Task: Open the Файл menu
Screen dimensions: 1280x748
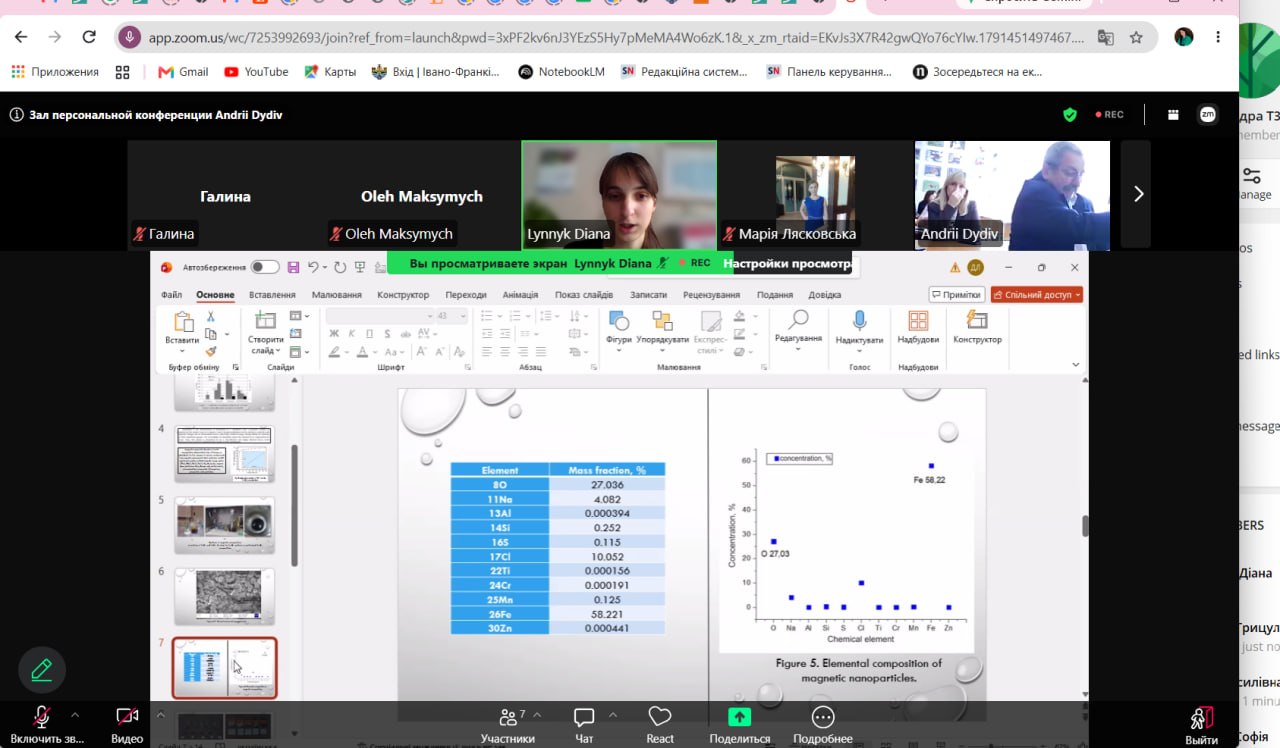Action: pos(171,295)
